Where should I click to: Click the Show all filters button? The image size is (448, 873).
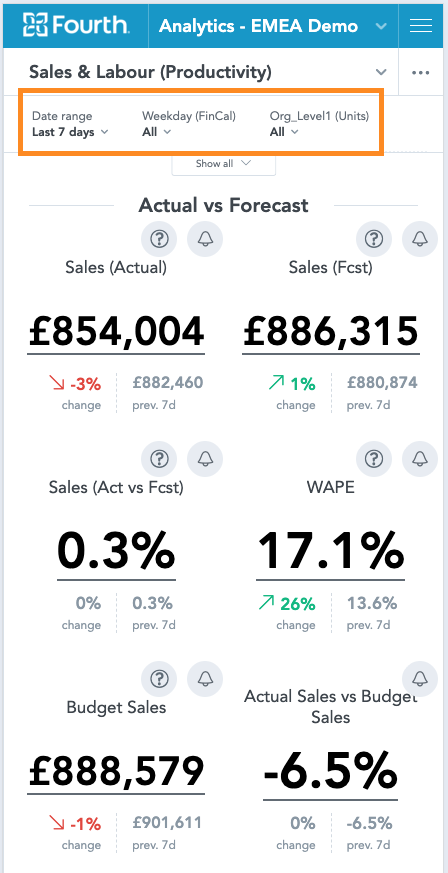(223, 164)
